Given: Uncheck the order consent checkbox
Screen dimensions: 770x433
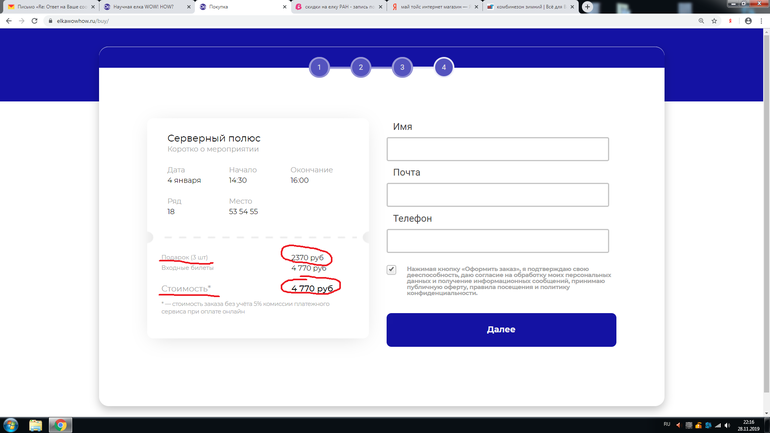Looking at the screenshot, I should tap(391, 270).
